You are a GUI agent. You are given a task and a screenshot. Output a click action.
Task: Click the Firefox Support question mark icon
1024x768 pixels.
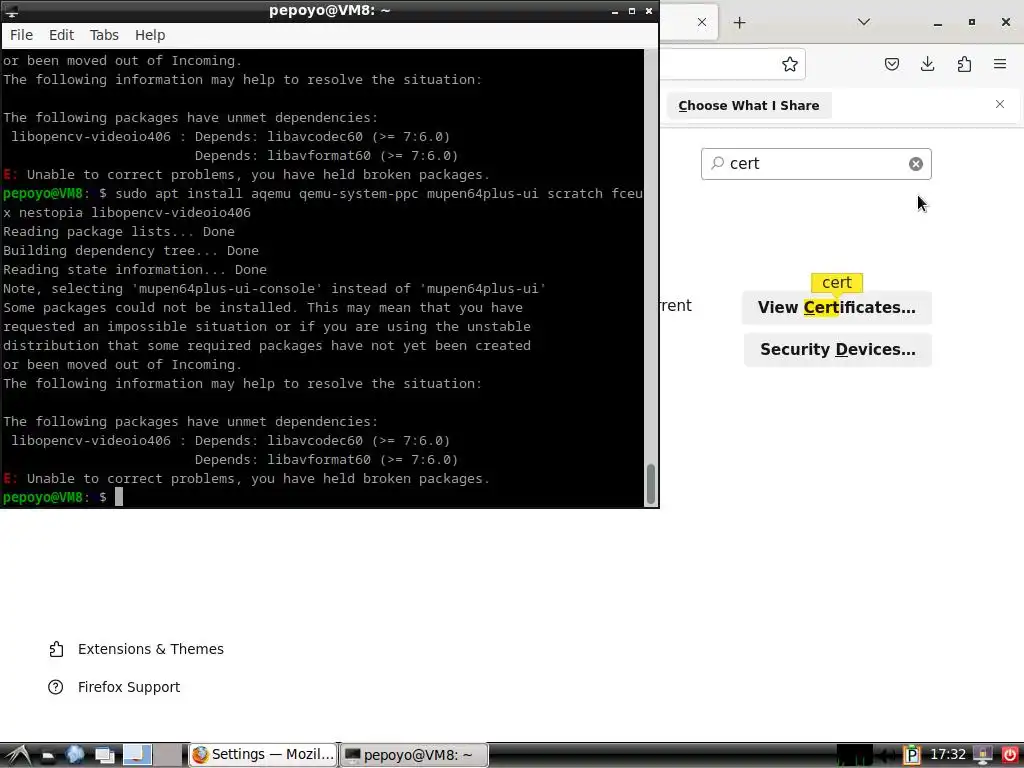(56, 687)
